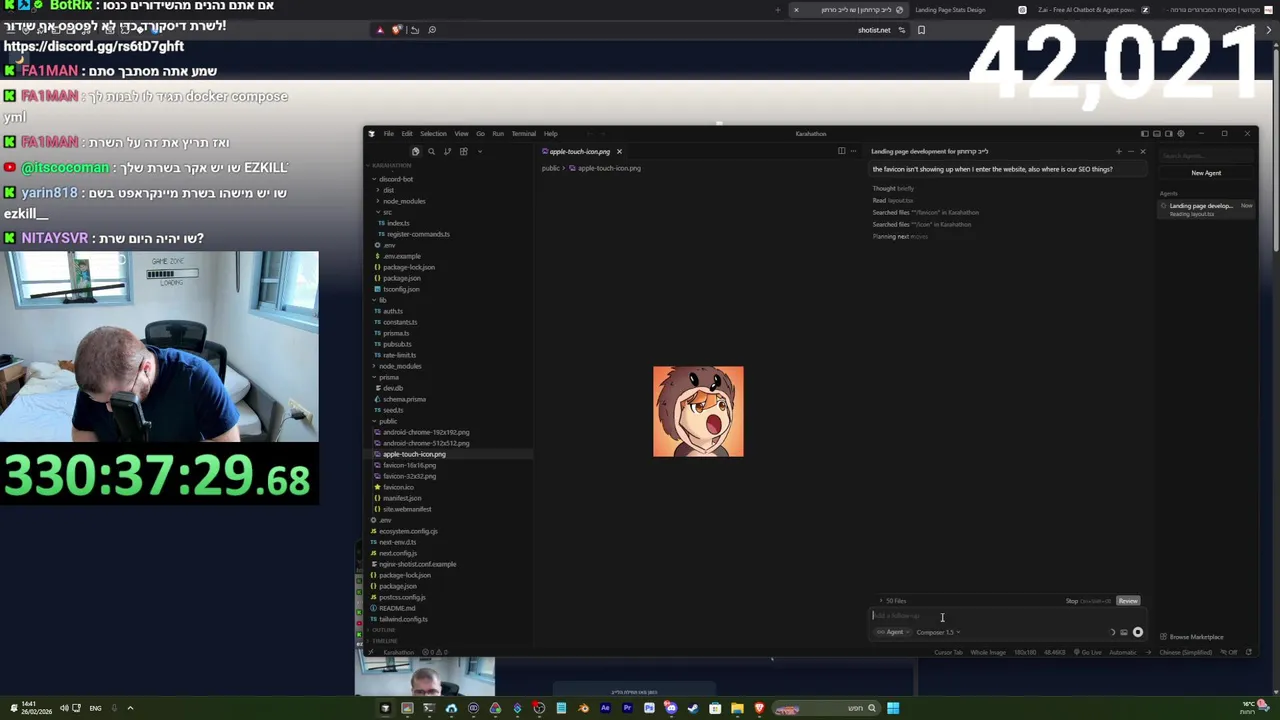
Task: Open tsconfig.json file
Action: click(x=401, y=289)
